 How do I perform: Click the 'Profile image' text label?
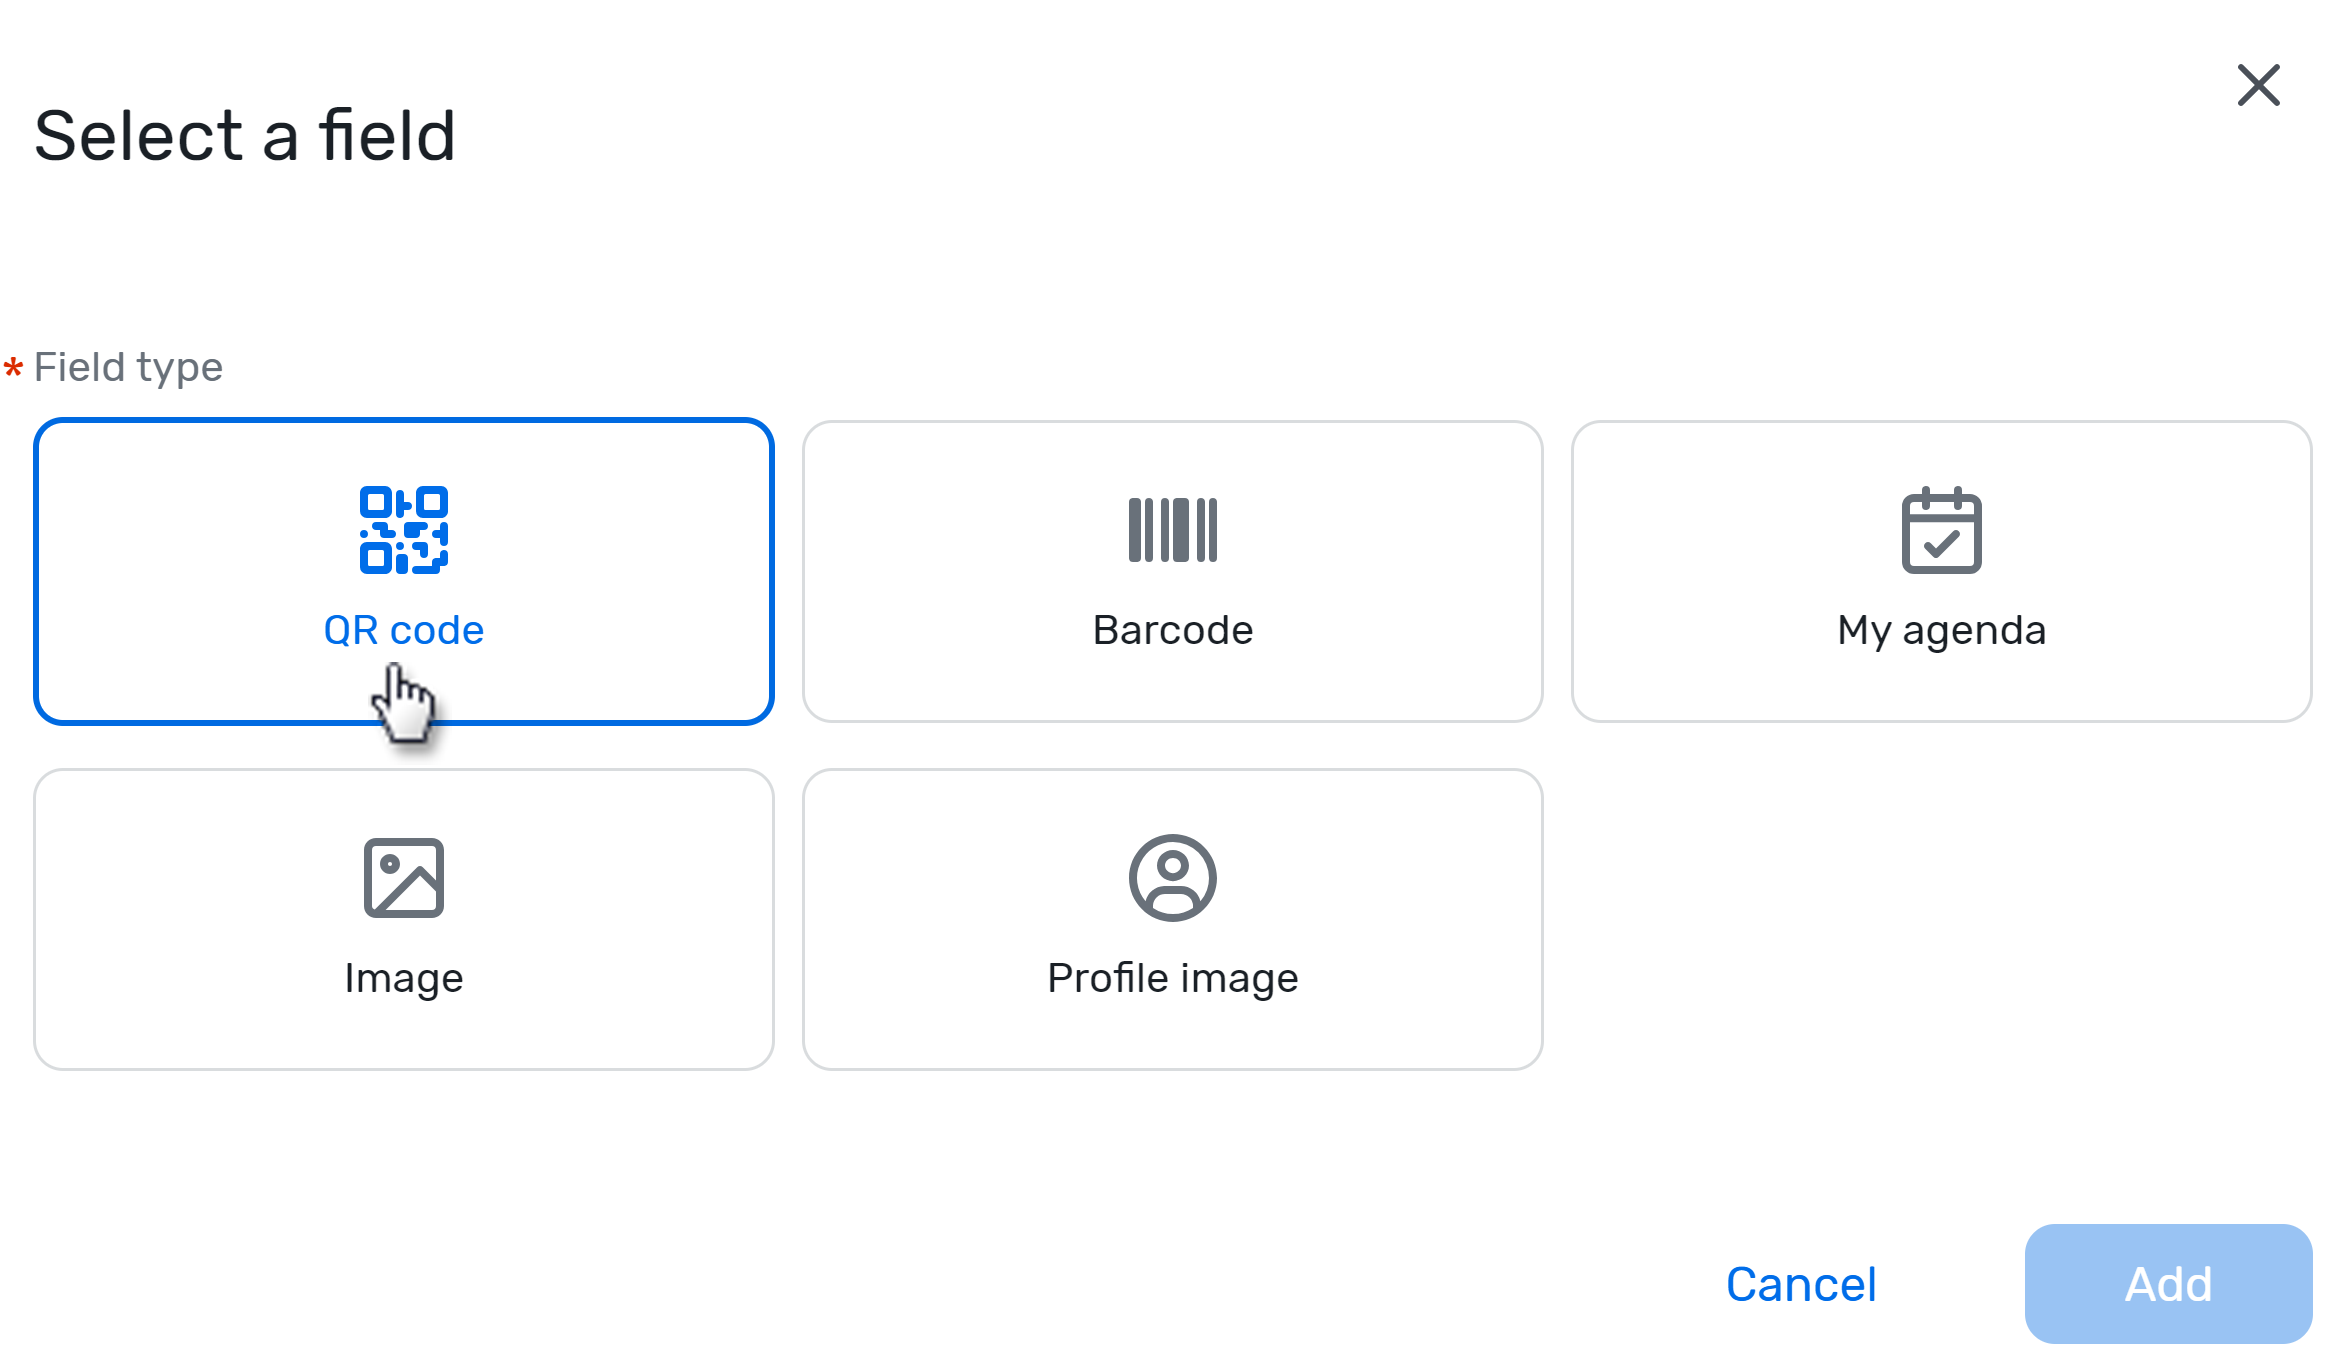(1172, 978)
